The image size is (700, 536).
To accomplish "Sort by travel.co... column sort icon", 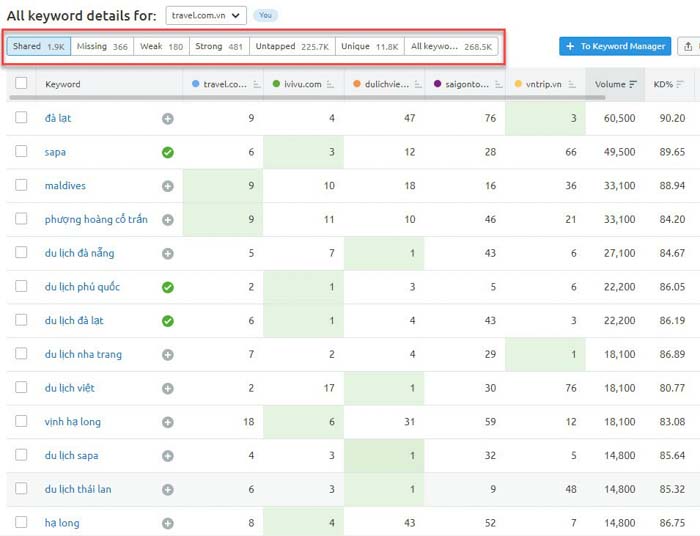I will coord(257,84).
